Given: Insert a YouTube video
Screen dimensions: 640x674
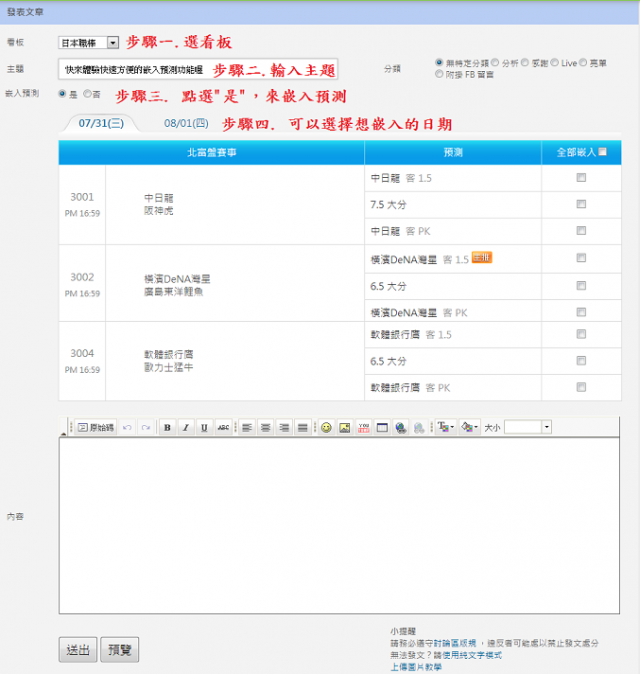Looking at the screenshot, I should [364, 427].
